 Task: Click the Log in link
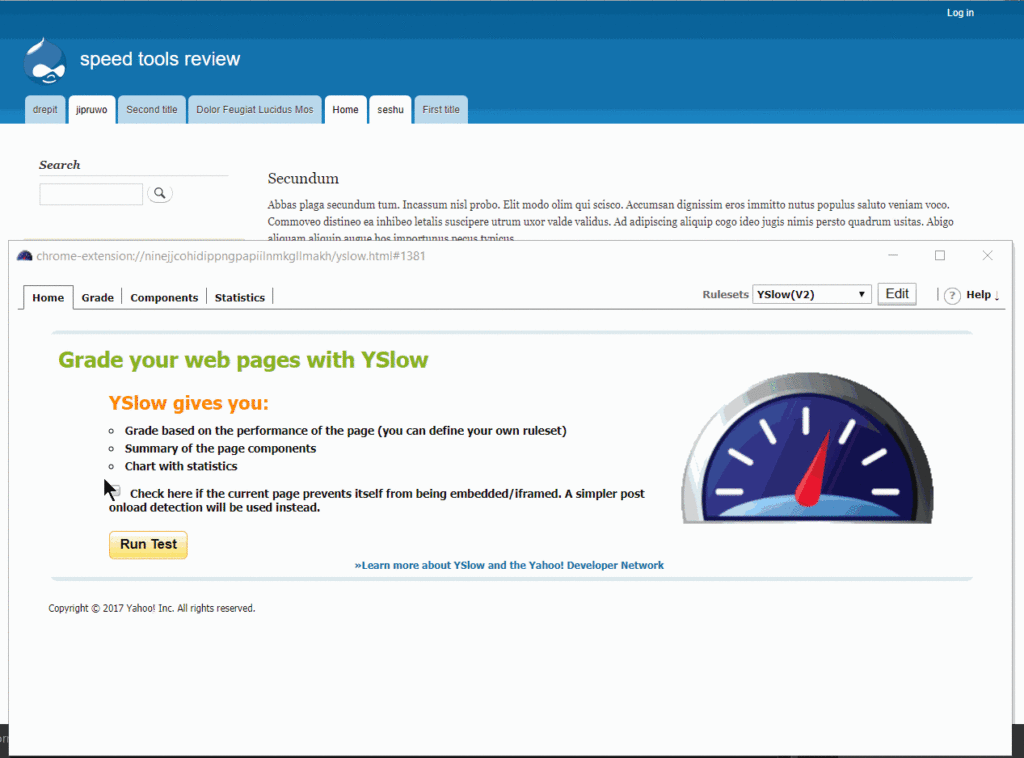pos(960,13)
